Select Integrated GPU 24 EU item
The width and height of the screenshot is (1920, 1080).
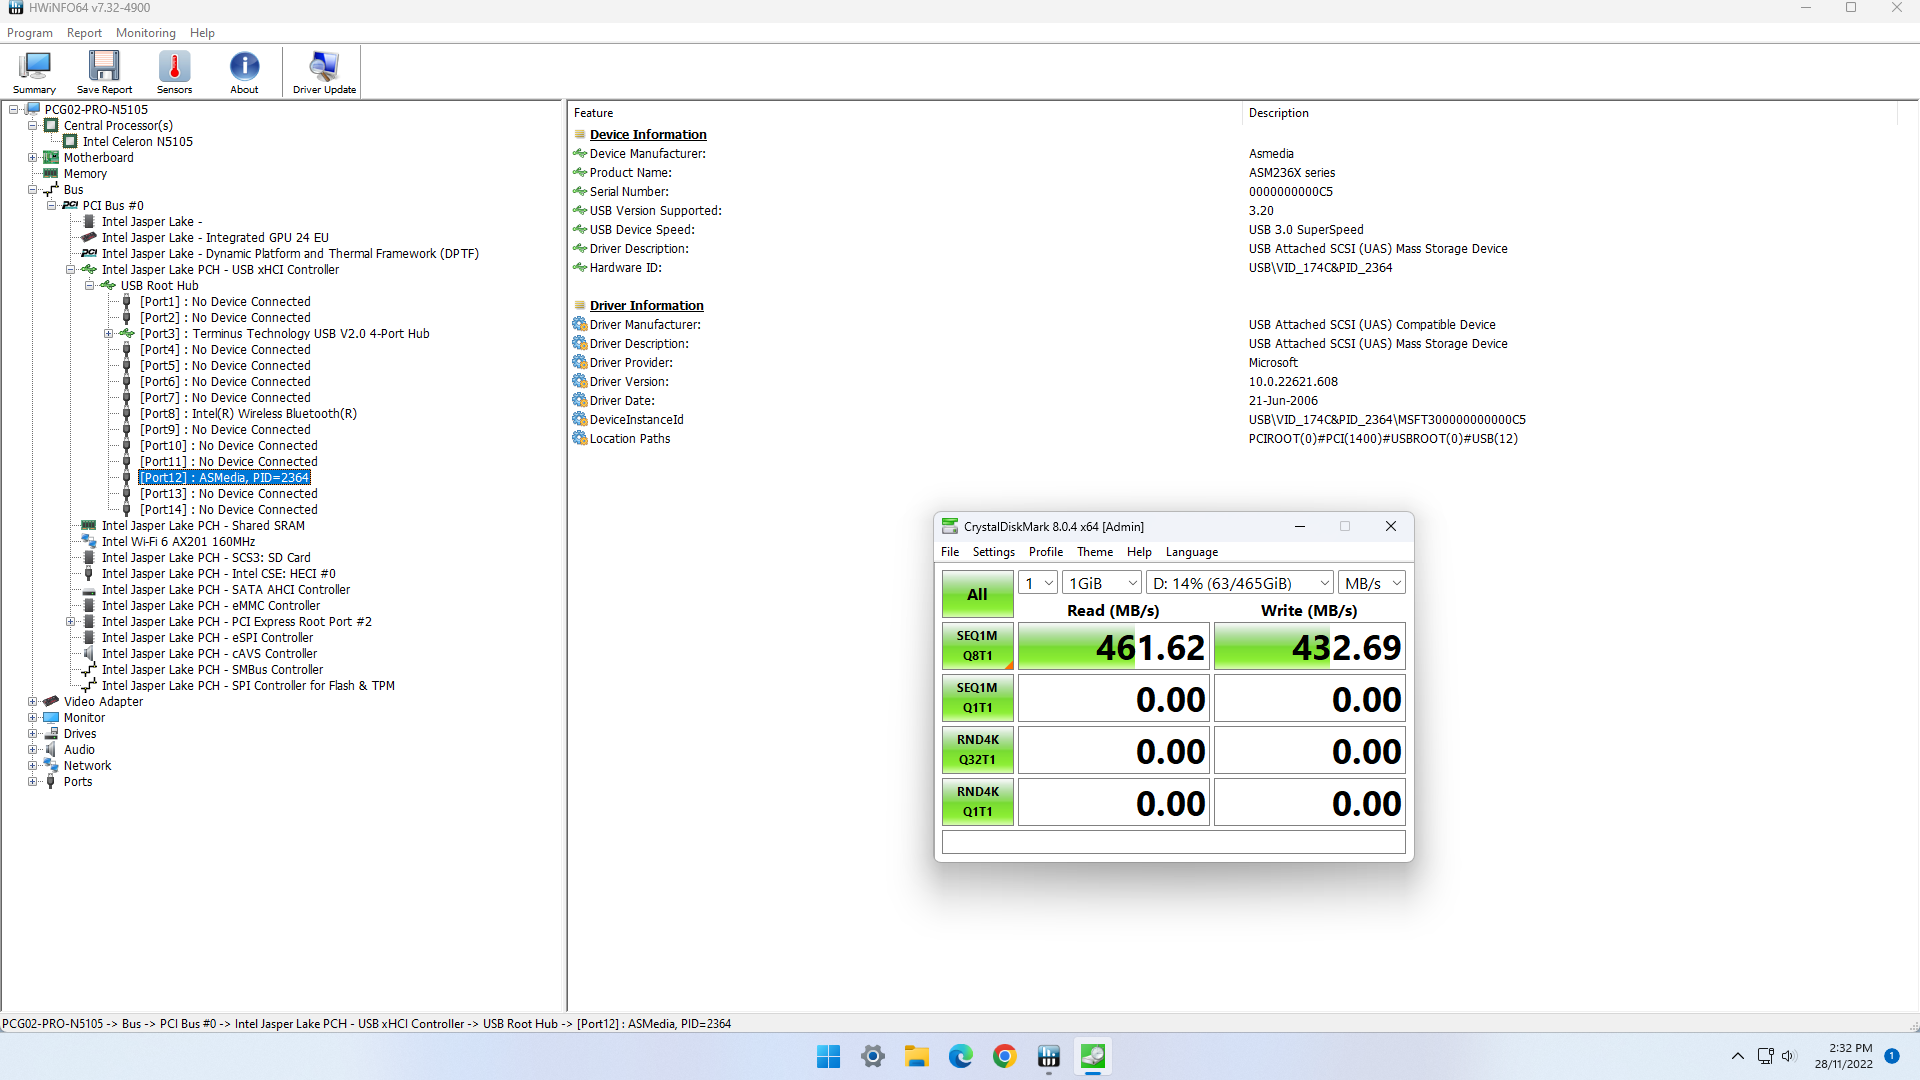coord(215,238)
